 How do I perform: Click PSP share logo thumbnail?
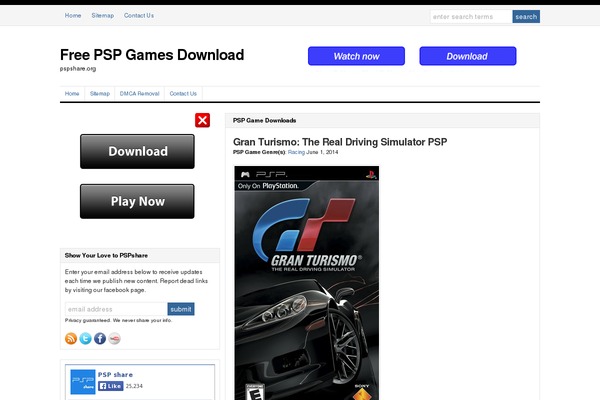point(83,382)
